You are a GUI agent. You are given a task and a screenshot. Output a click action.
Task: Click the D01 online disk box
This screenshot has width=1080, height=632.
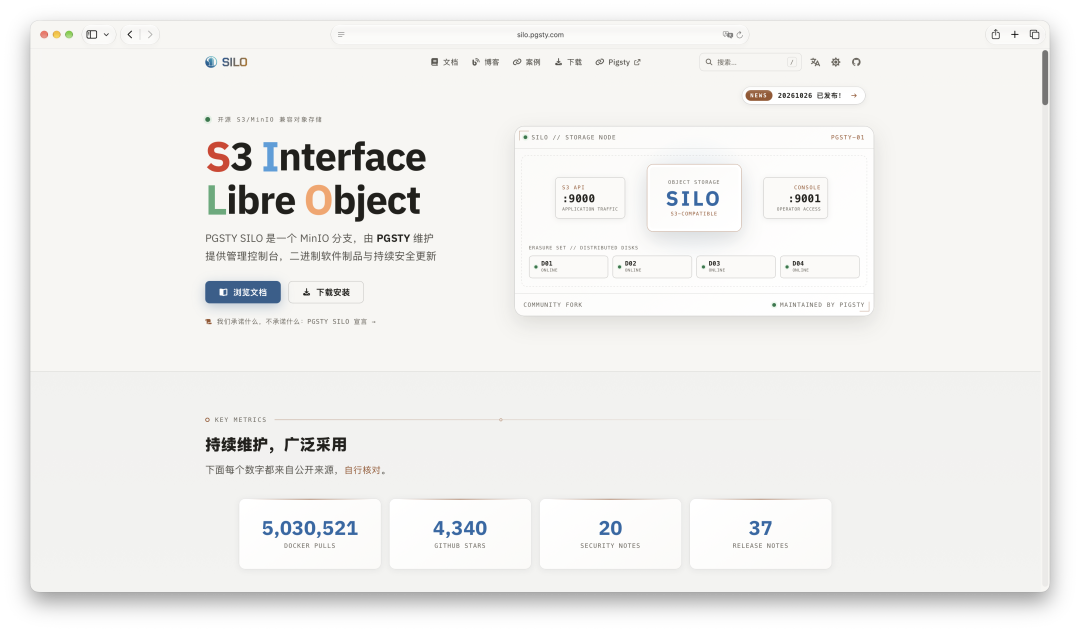(x=568, y=266)
